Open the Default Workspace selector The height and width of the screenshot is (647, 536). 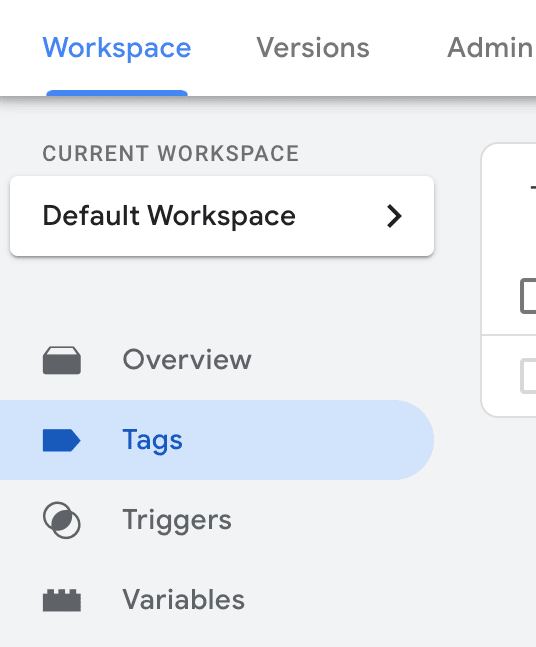click(x=222, y=216)
